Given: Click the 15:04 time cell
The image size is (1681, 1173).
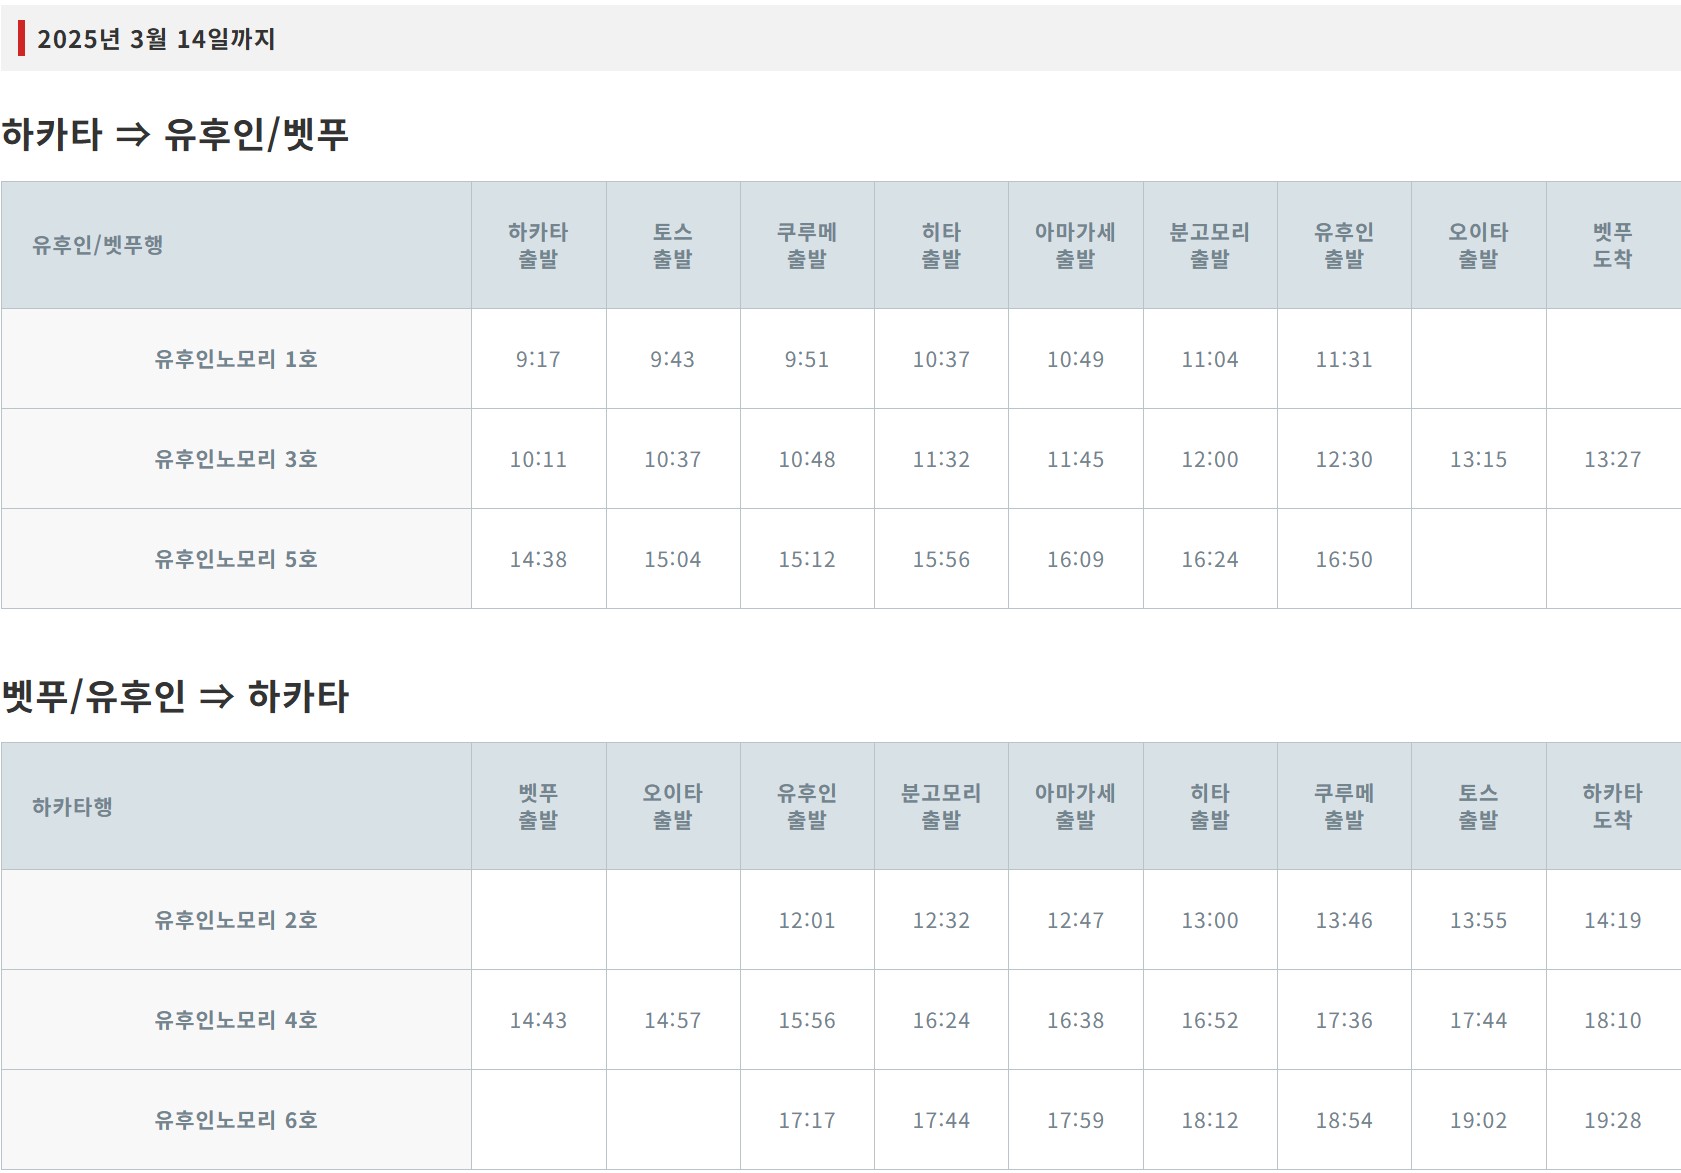Looking at the screenshot, I should click(x=672, y=559).
